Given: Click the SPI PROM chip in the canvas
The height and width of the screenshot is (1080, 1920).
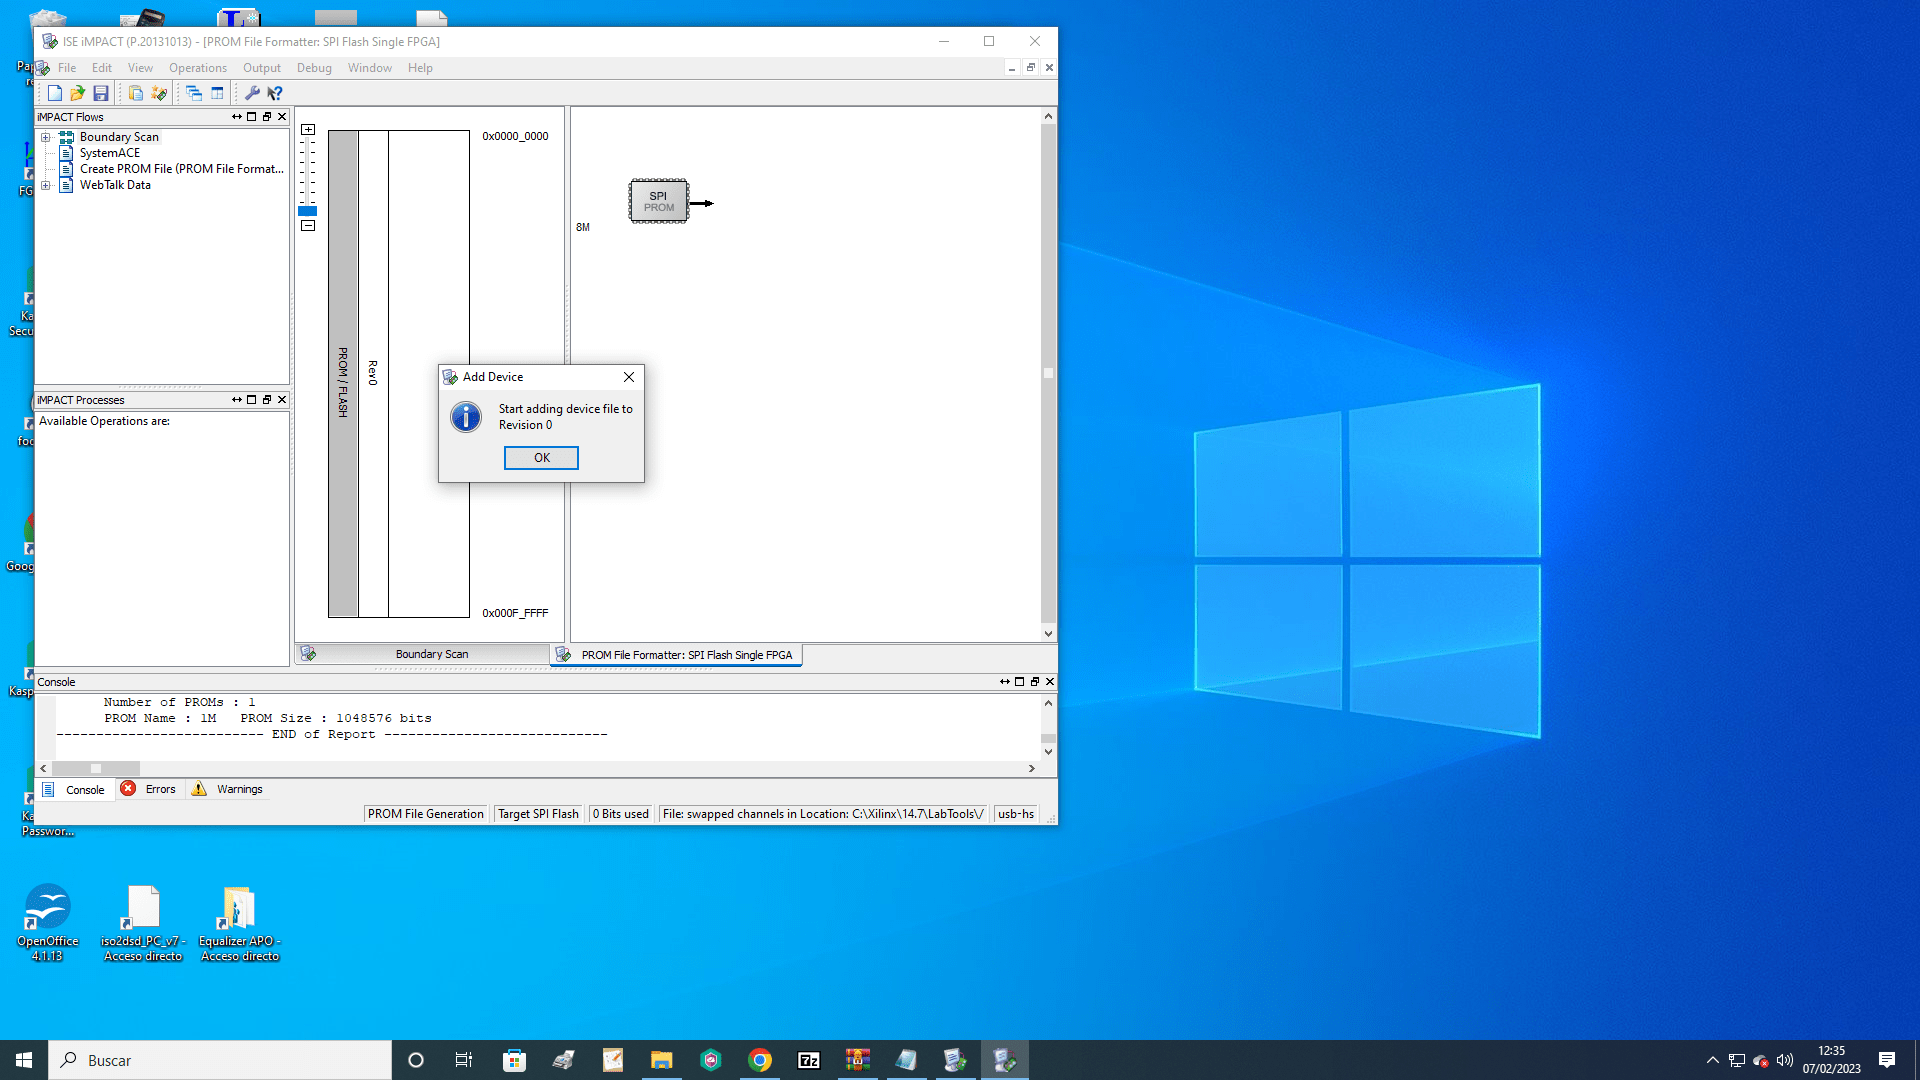Looking at the screenshot, I should [x=658, y=201].
